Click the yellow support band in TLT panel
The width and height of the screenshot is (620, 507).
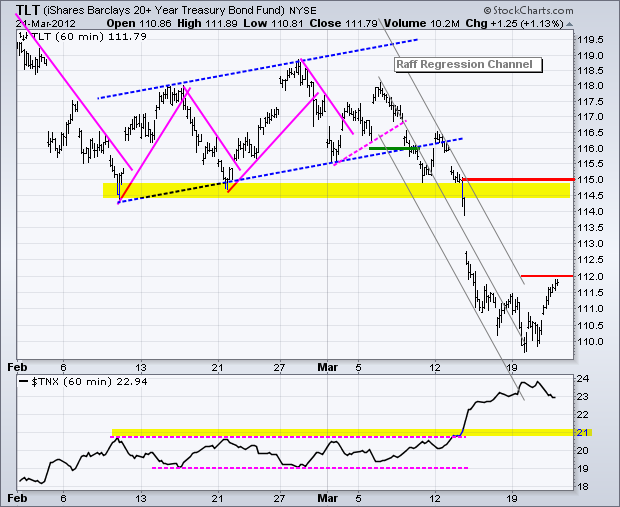[x=336, y=190]
